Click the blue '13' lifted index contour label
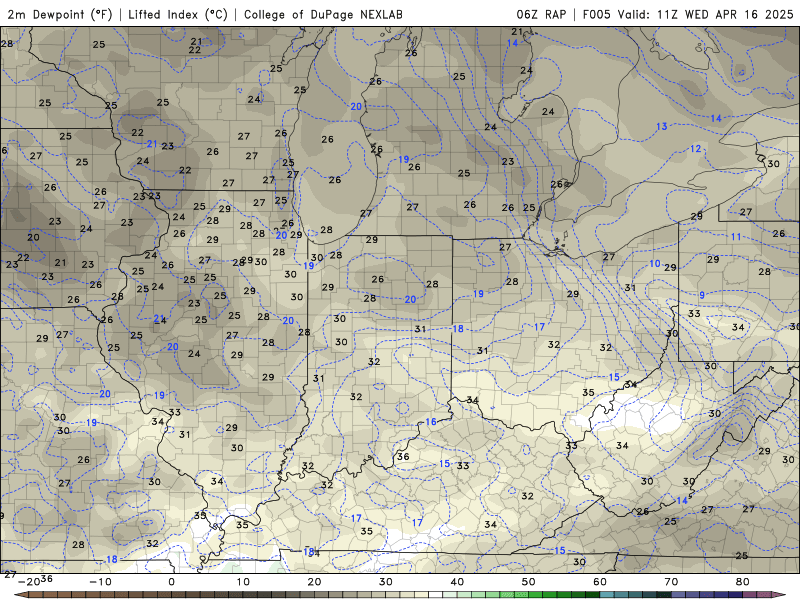Viewport: 800px width, 600px height. coord(661,127)
